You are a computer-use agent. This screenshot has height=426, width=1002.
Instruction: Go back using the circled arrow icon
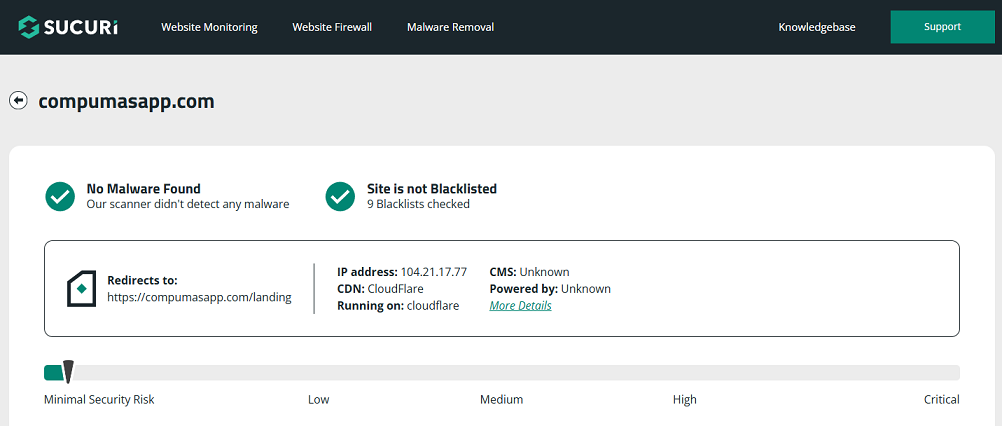pos(18,100)
